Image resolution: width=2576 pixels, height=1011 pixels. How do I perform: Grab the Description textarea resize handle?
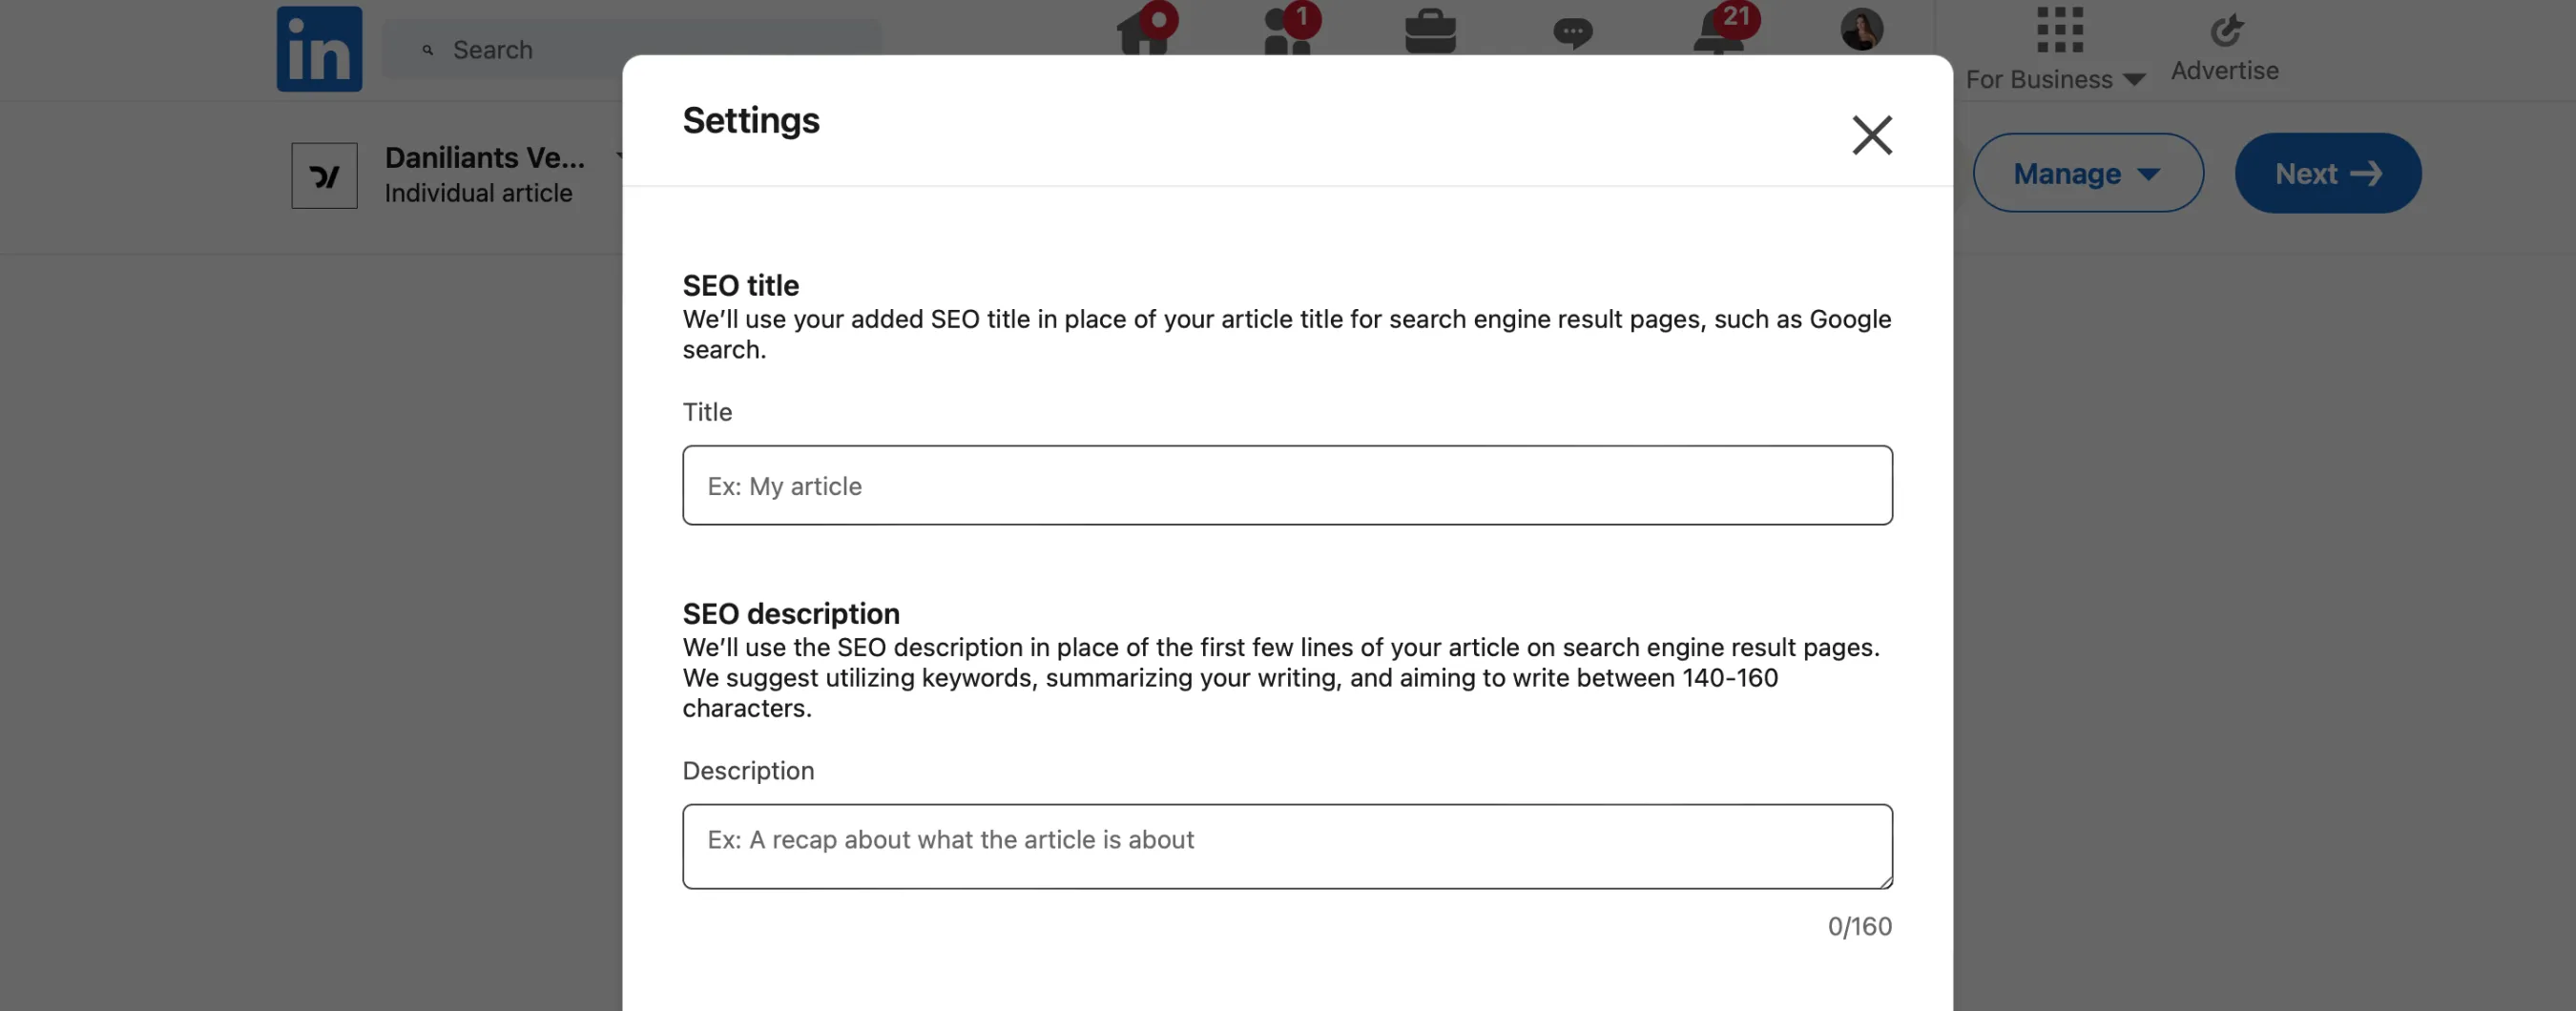click(1884, 880)
